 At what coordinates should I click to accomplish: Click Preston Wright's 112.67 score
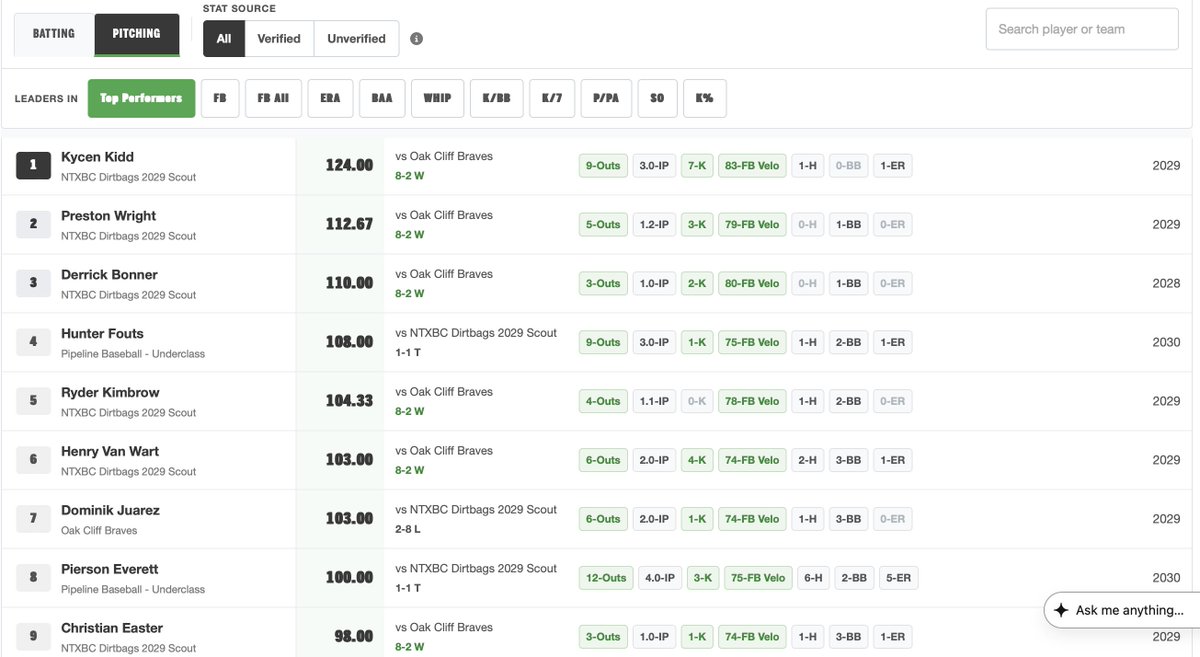point(349,224)
